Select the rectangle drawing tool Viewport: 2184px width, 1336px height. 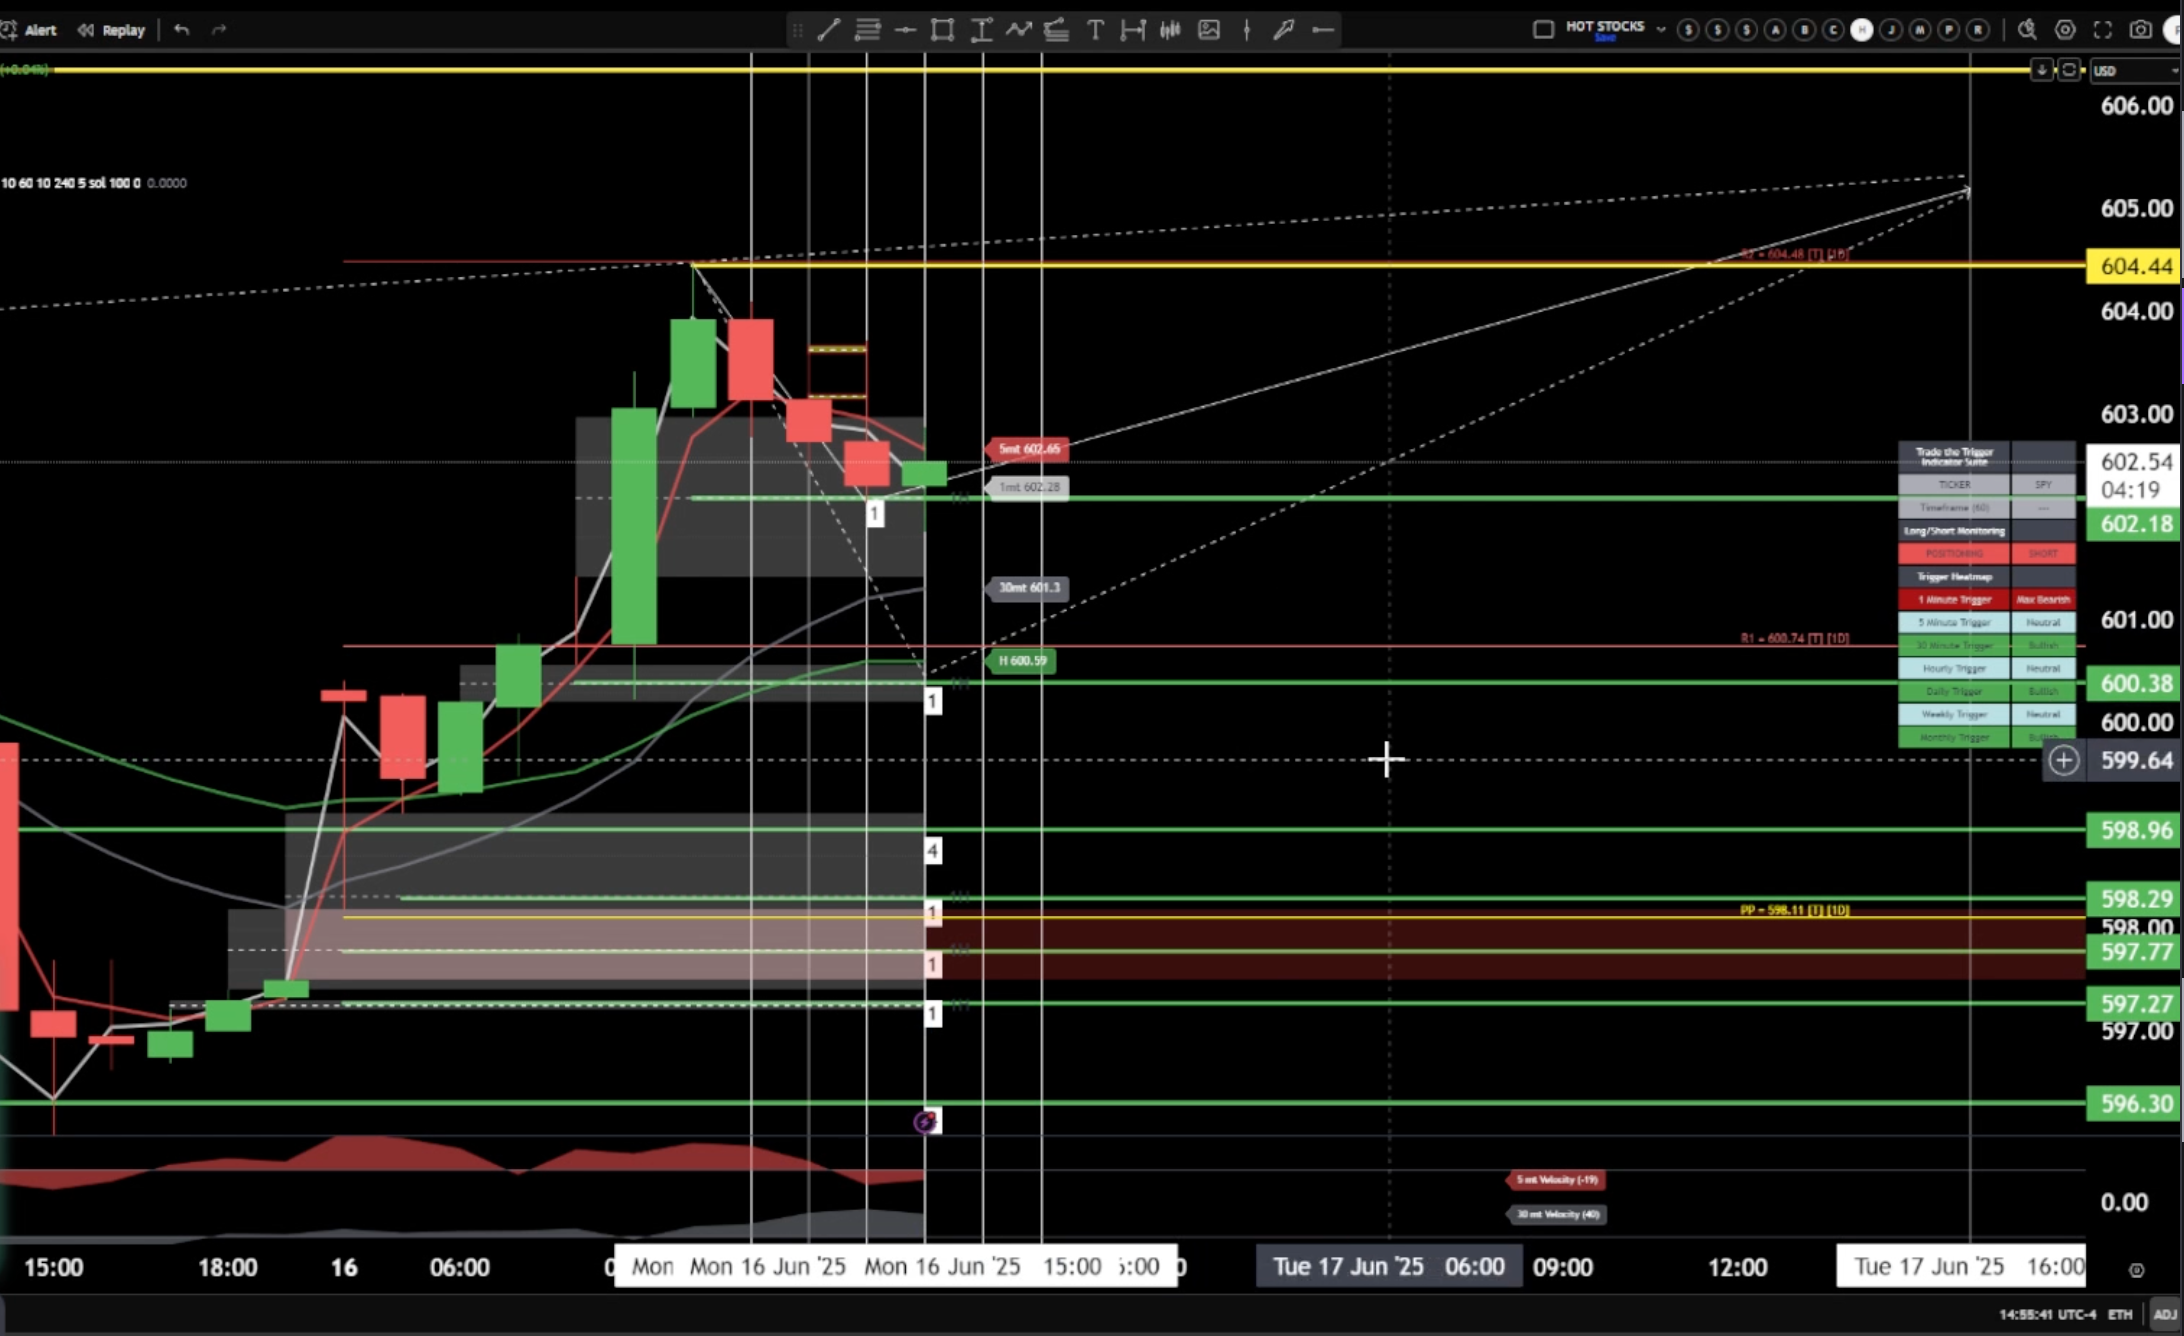click(942, 30)
